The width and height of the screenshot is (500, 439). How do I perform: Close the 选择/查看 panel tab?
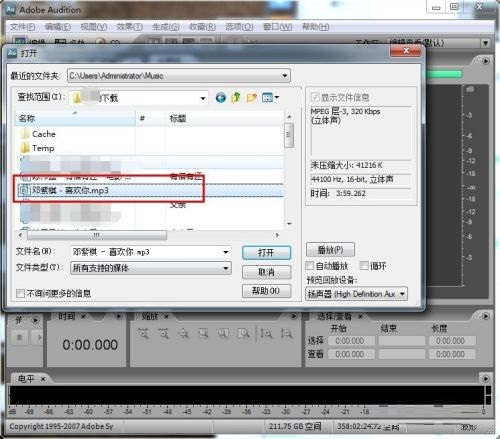coord(360,316)
